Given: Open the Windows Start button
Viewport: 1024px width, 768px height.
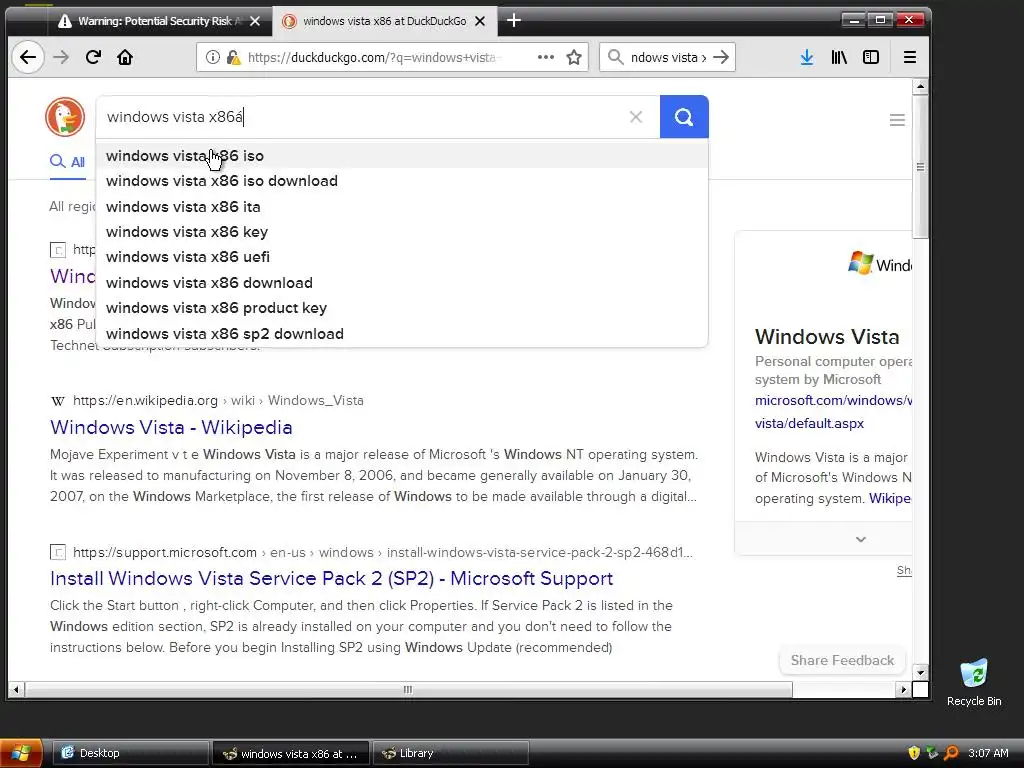Looking at the screenshot, I should pos(21,754).
